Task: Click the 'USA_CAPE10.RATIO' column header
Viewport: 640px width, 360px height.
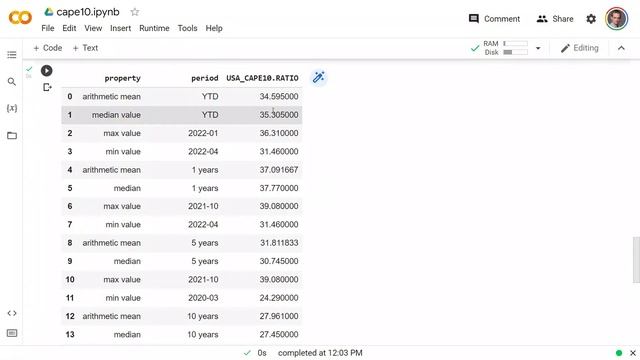Action: point(262,78)
